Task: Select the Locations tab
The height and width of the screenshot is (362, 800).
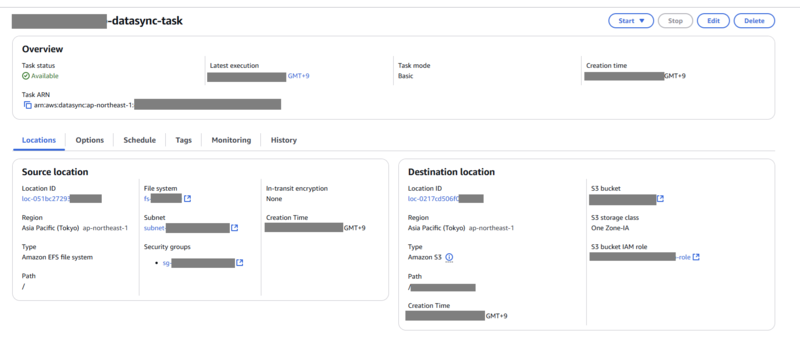Action: point(39,140)
